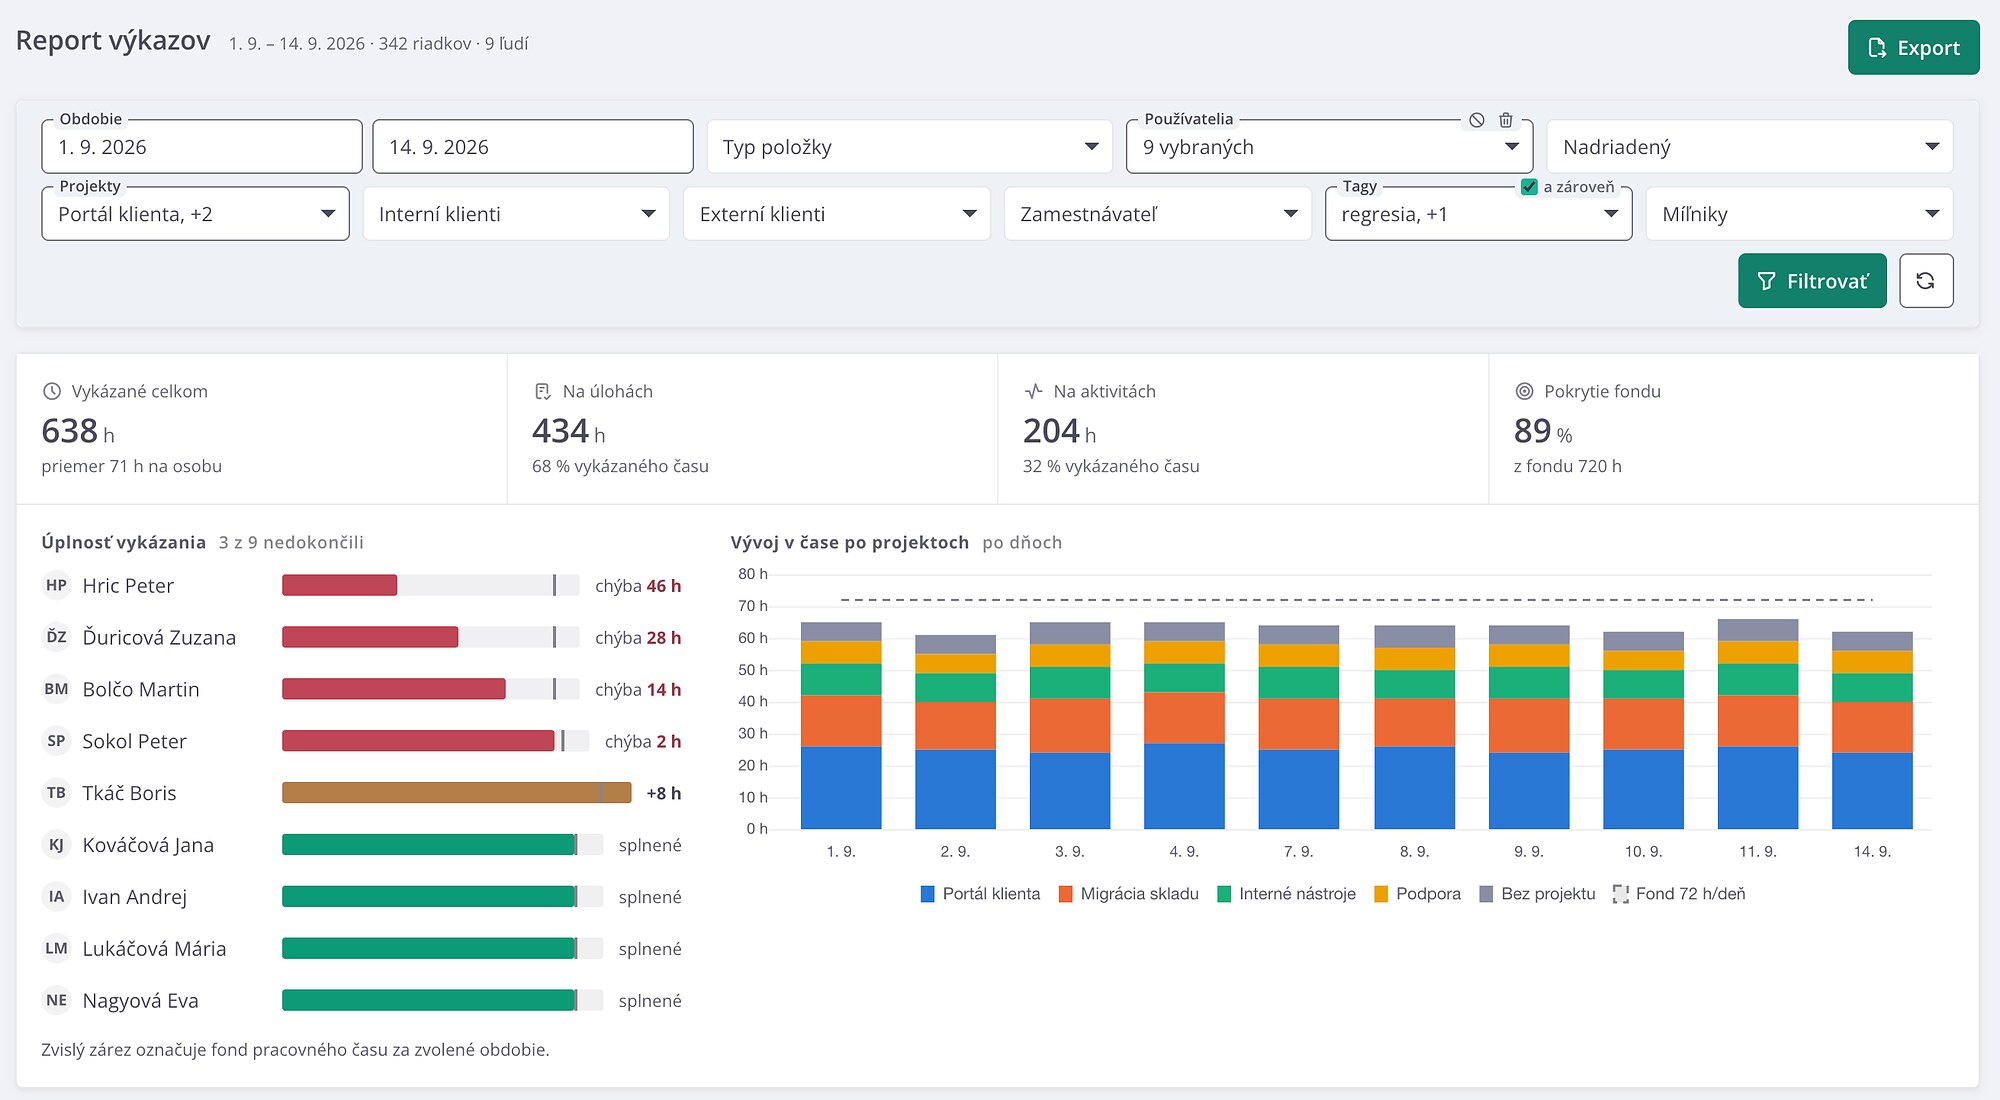Click the stacked chart bar for 1. 9.
The height and width of the screenshot is (1100, 2000).
841,726
